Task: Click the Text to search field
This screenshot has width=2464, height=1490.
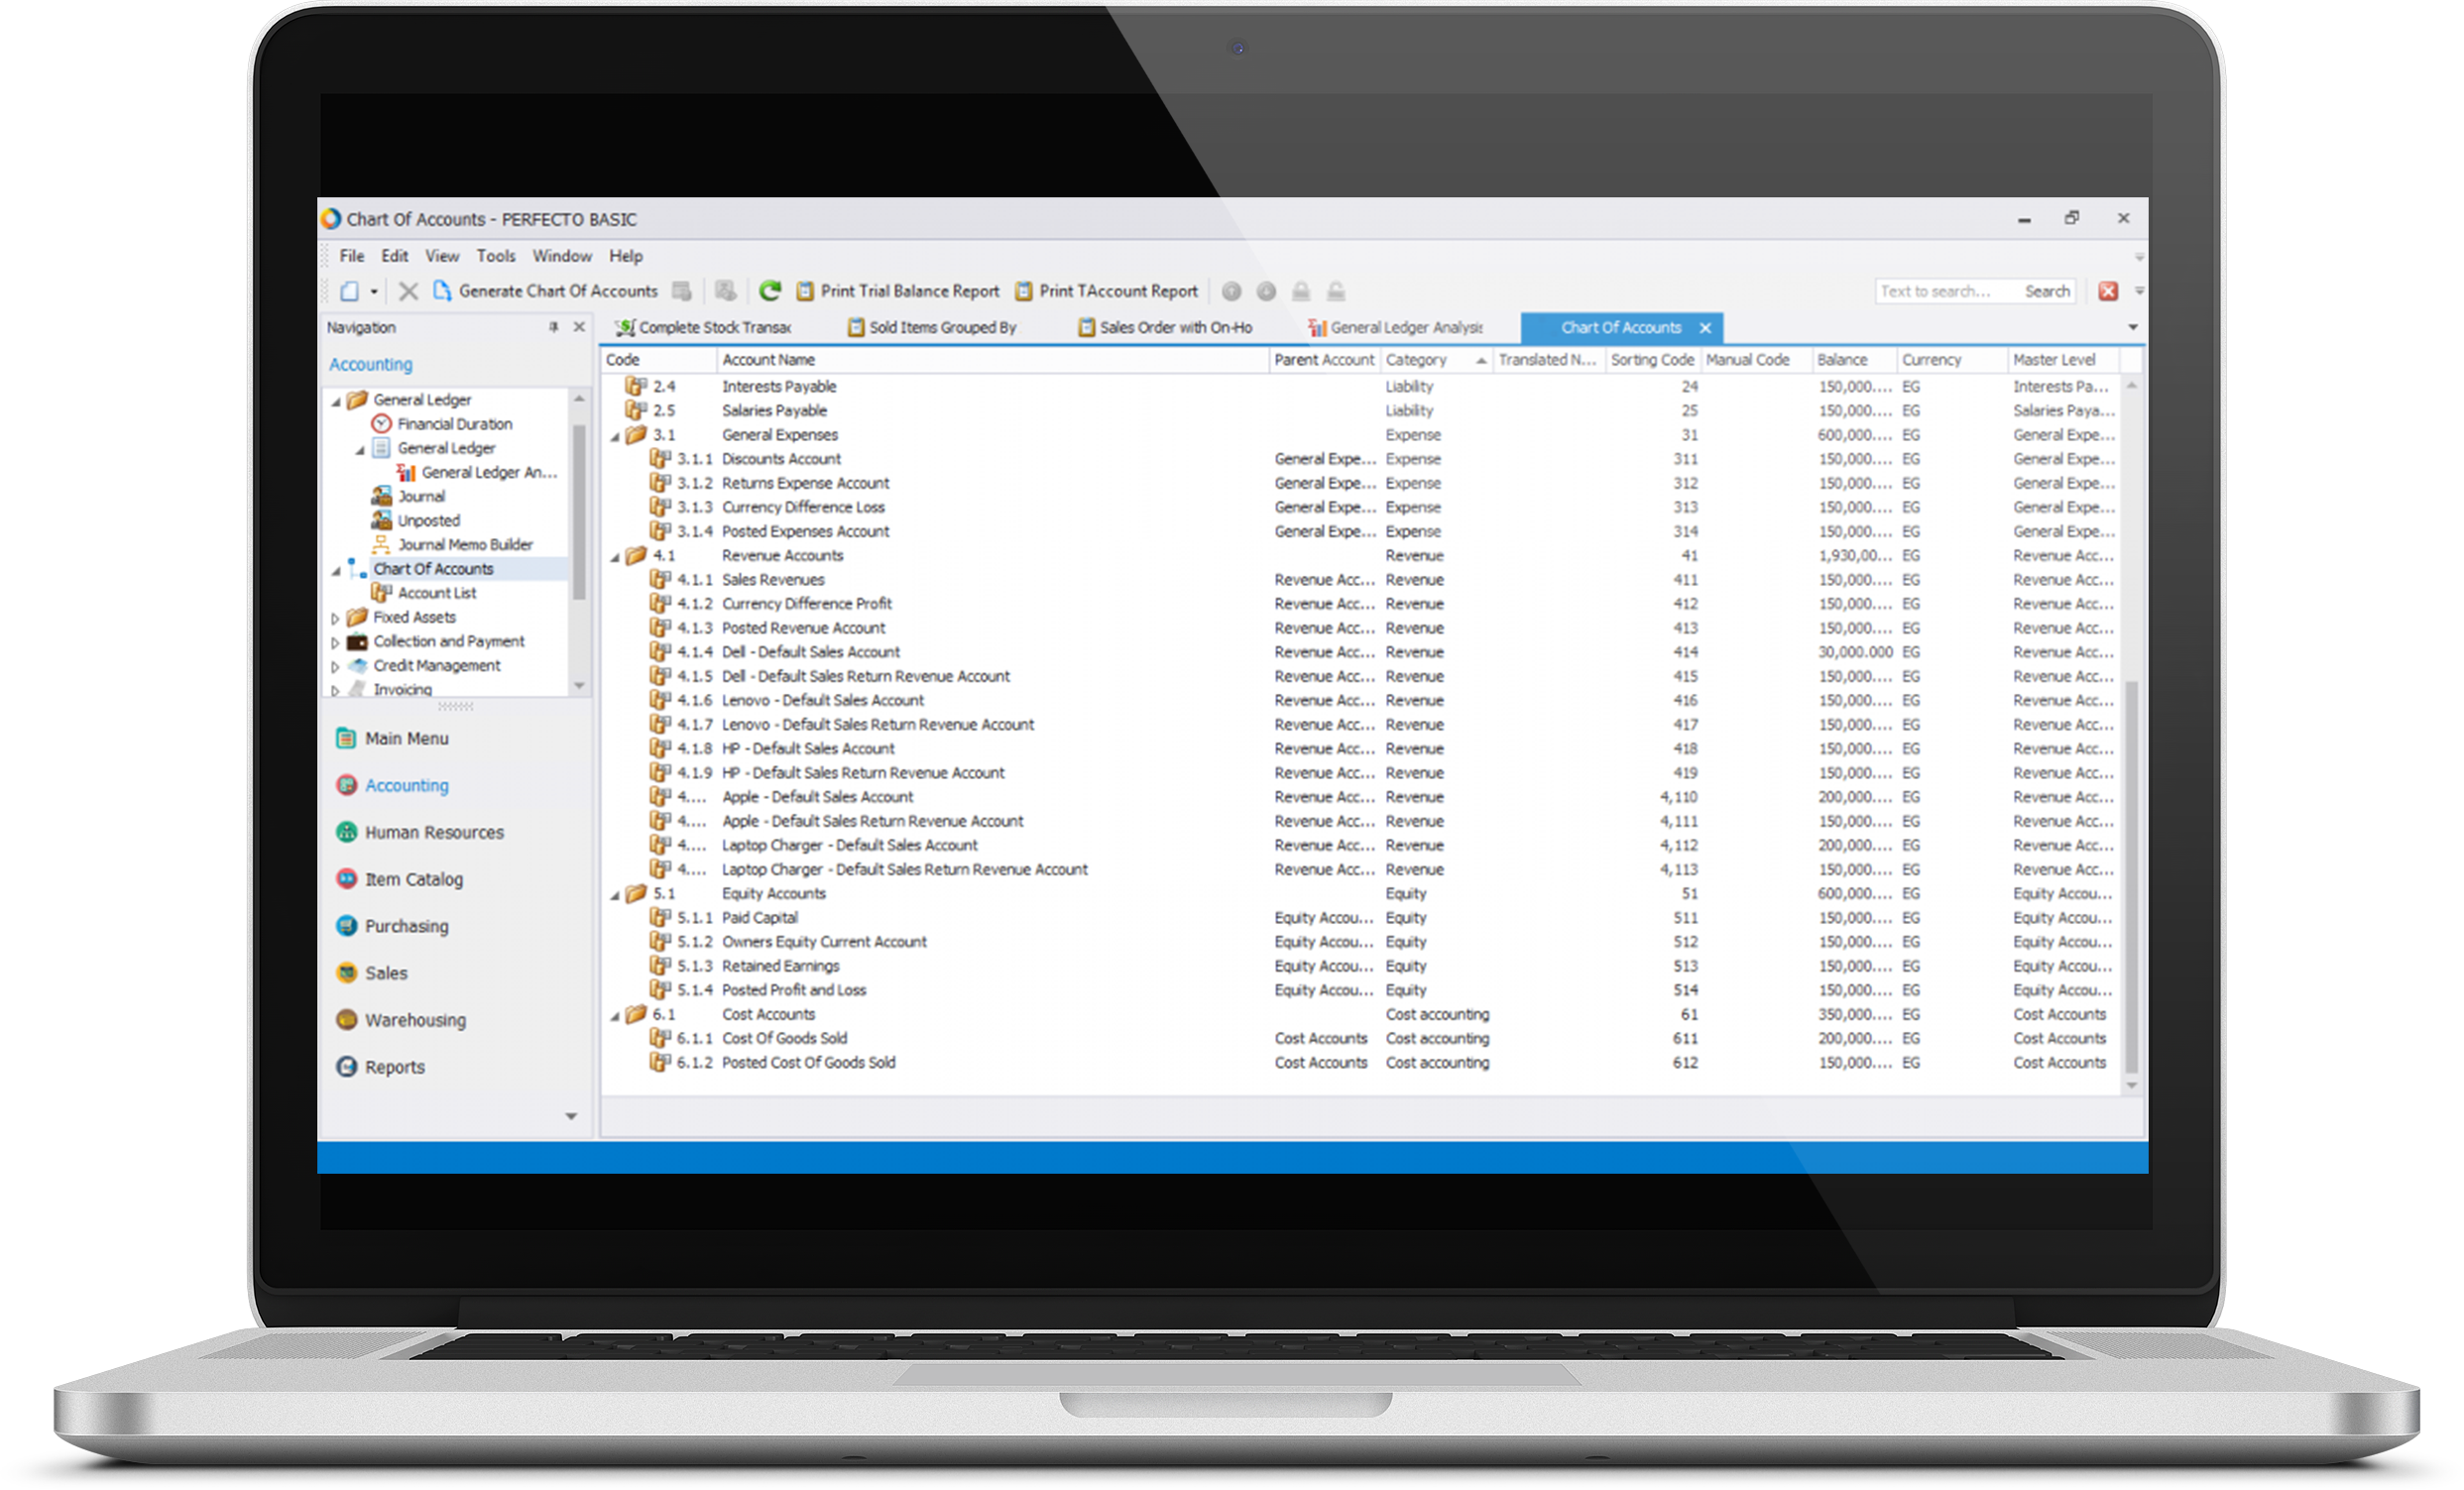Action: (1945, 291)
